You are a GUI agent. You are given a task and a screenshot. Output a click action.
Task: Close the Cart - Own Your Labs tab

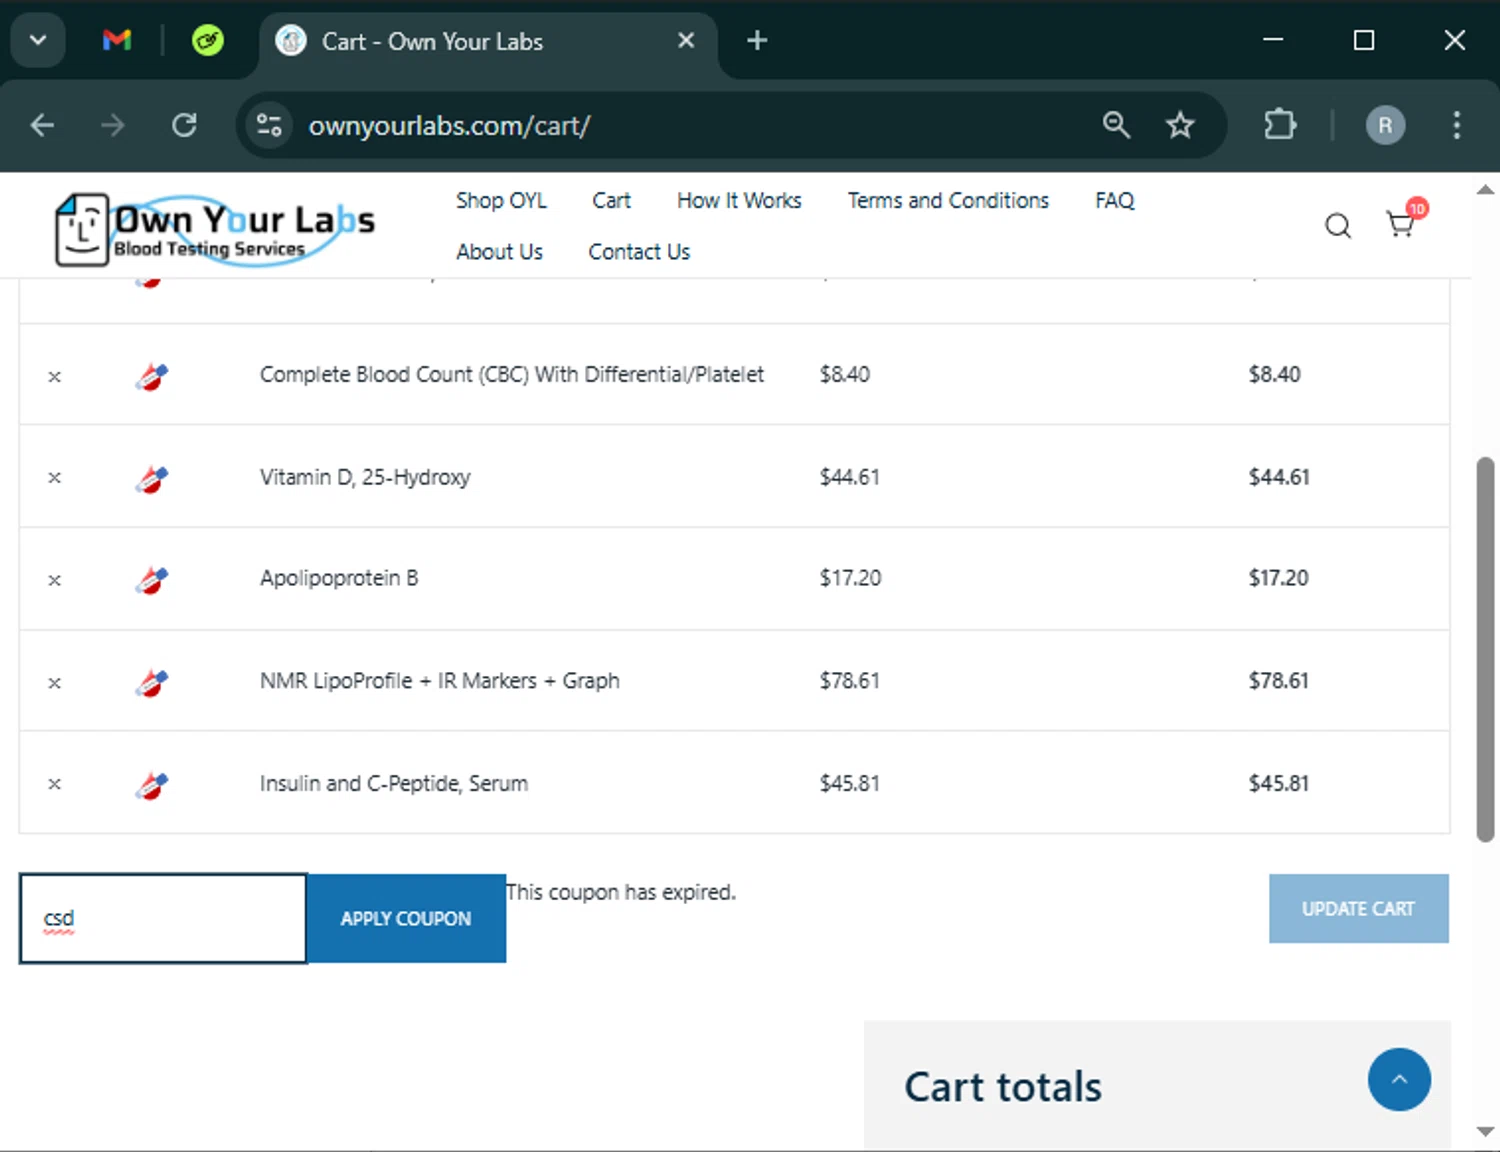686,41
